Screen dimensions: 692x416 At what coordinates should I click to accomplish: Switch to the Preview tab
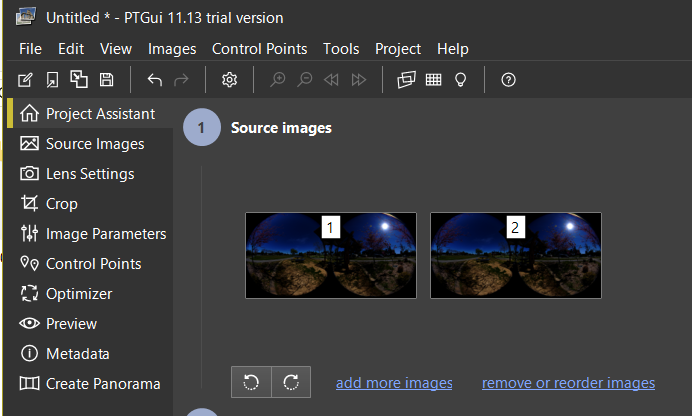click(x=90, y=324)
